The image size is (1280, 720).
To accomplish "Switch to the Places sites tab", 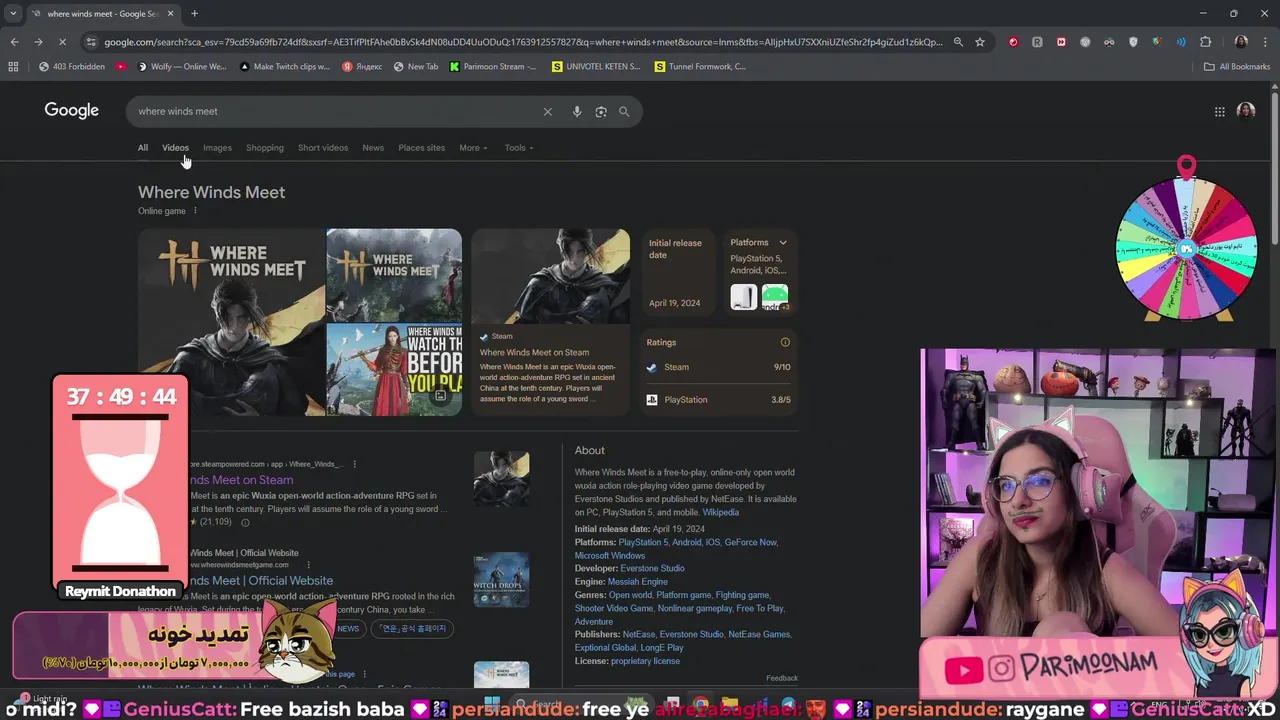I will coord(421,148).
